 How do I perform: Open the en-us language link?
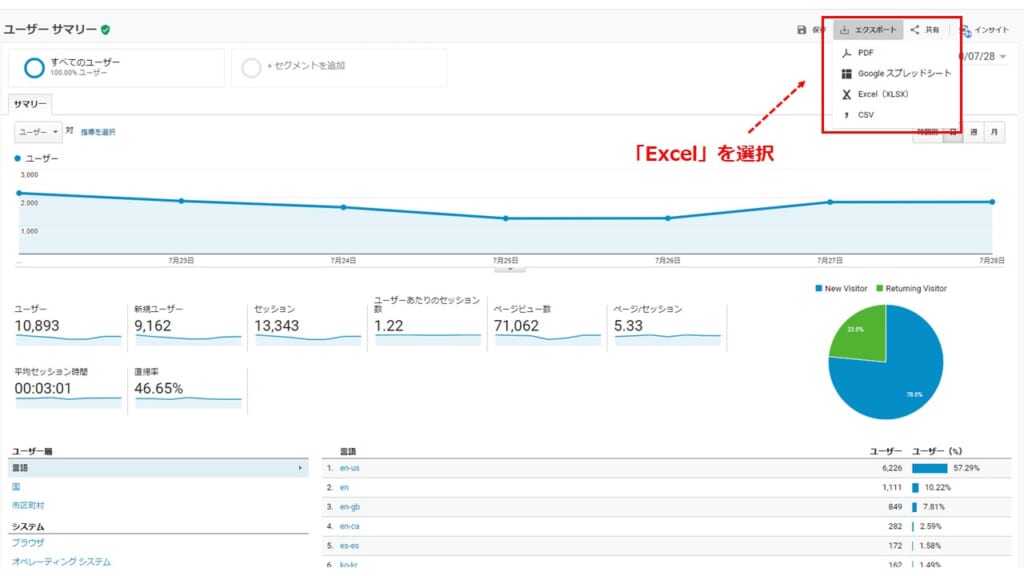(349, 468)
